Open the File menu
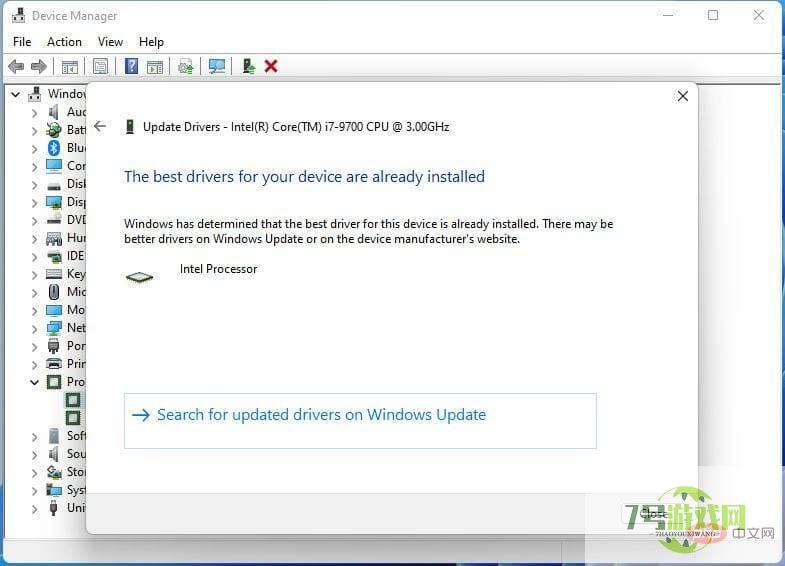 pyautogui.click(x=22, y=42)
